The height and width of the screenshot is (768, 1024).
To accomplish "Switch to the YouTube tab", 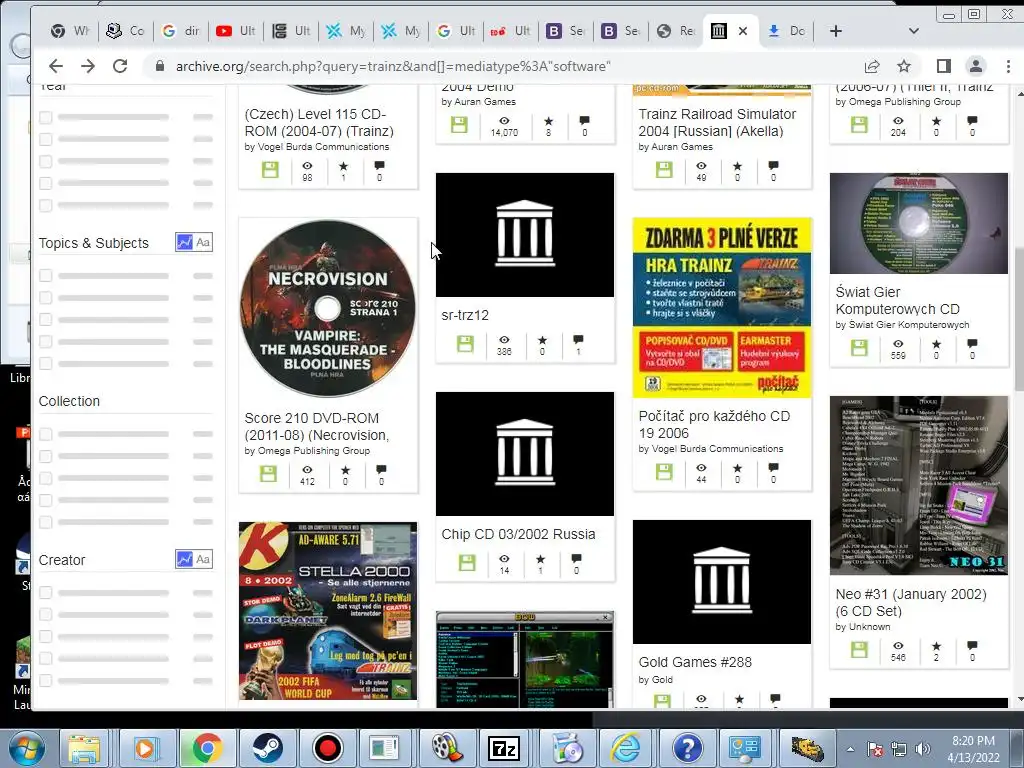I will coord(235,31).
